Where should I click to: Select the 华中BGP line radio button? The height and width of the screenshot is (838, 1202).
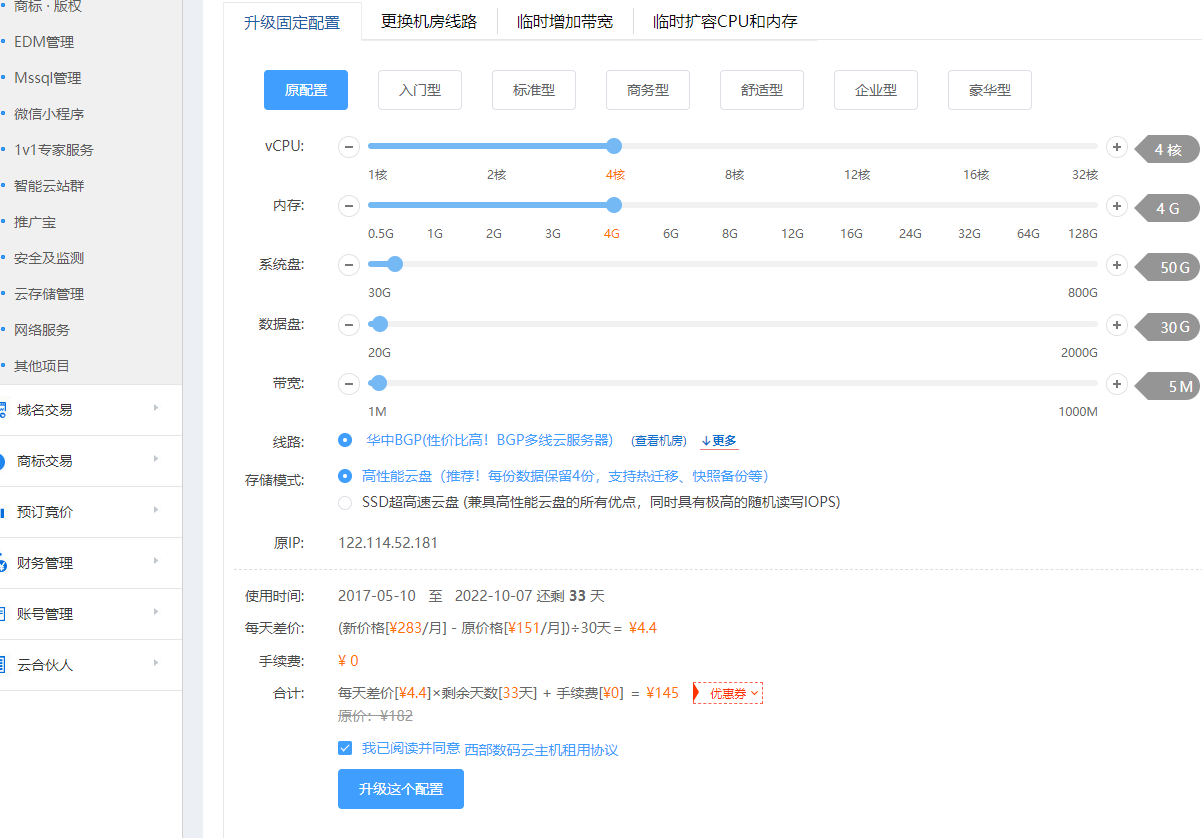coord(345,440)
